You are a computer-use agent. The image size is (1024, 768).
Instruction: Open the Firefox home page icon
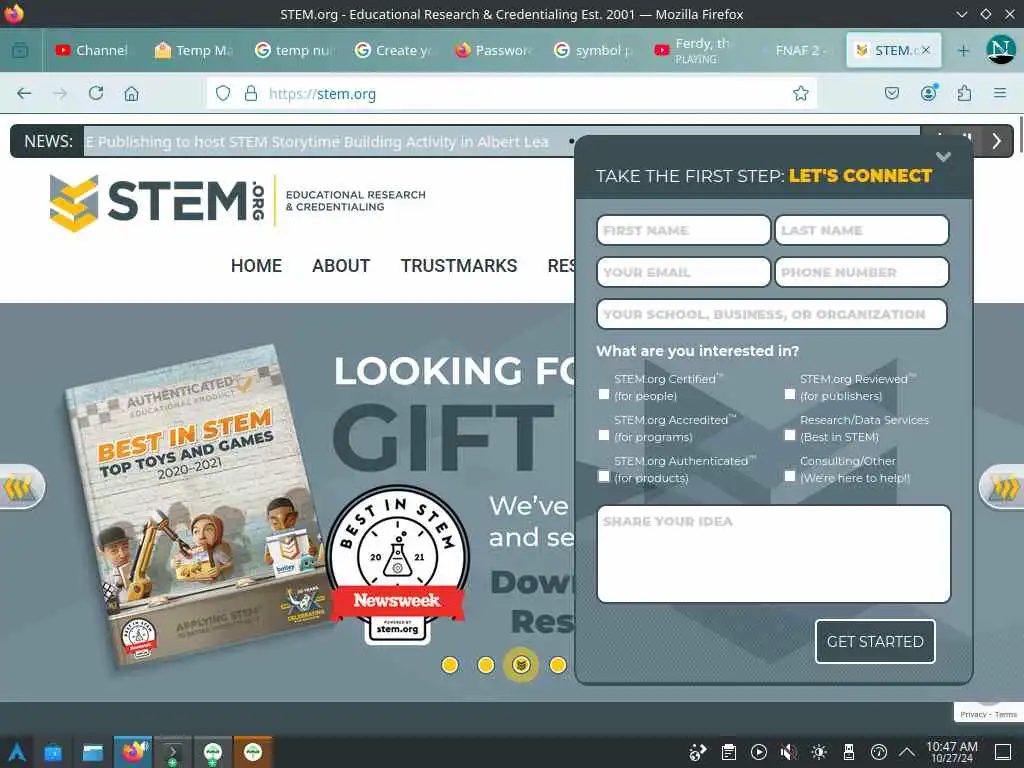pyautogui.click(x=131, y=93)
